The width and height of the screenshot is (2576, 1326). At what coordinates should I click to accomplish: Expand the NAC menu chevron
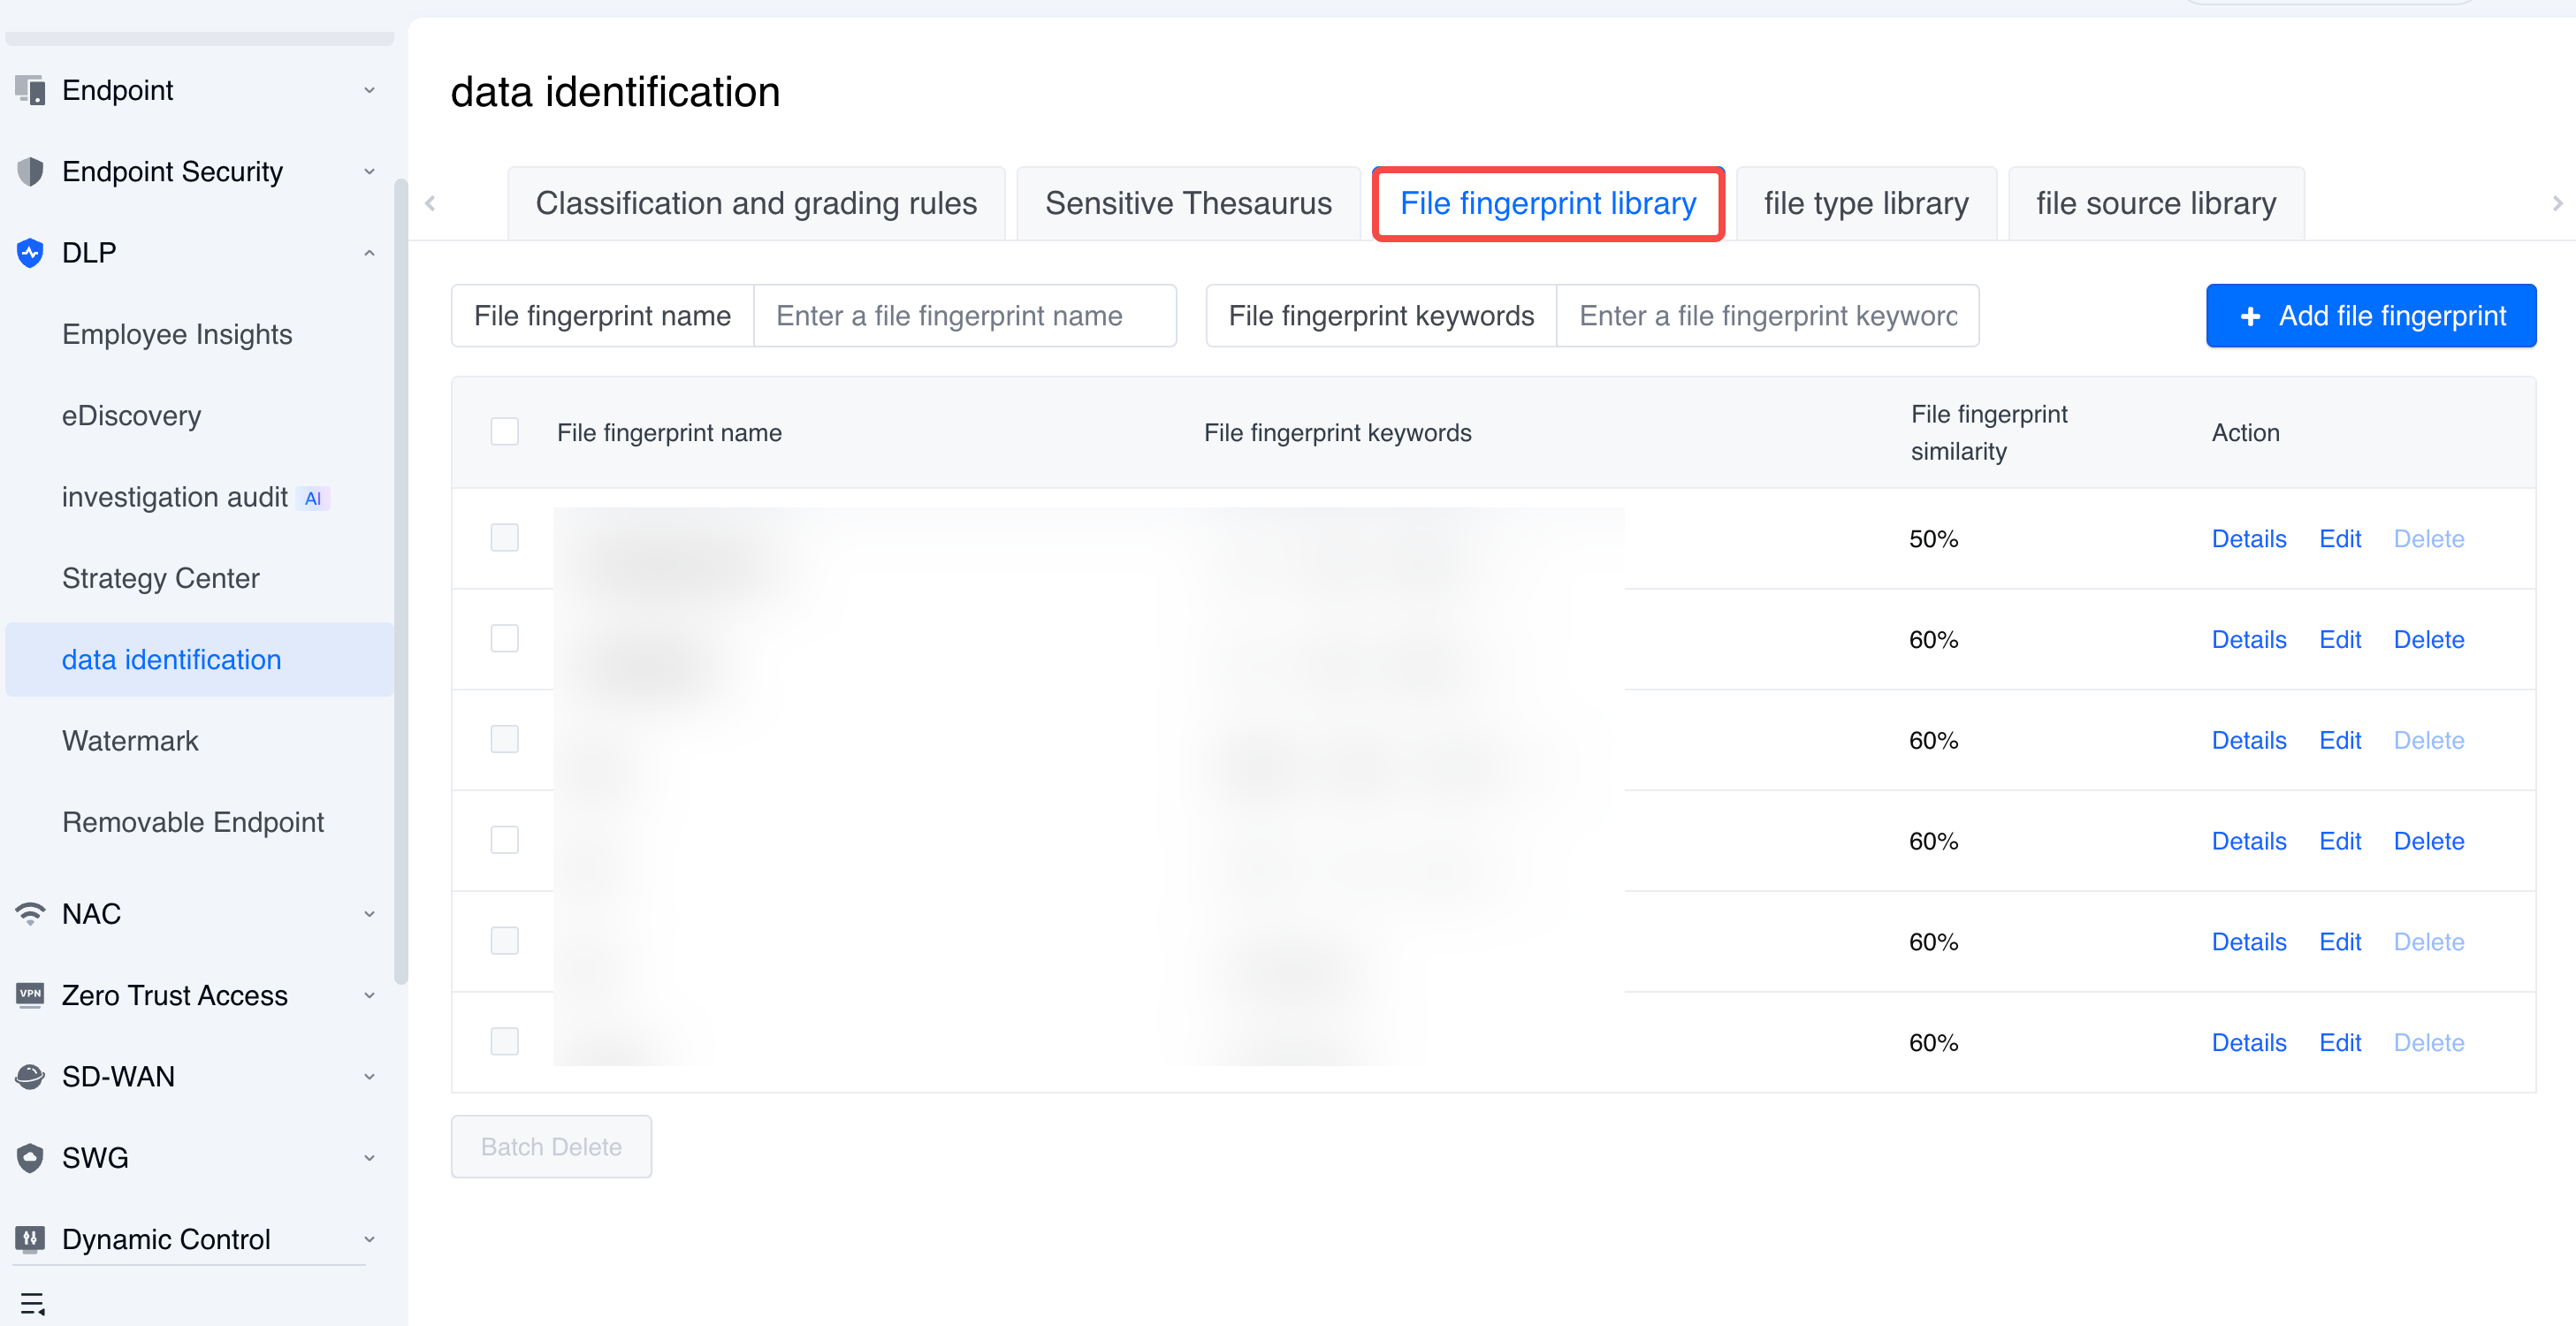(369, 914)
